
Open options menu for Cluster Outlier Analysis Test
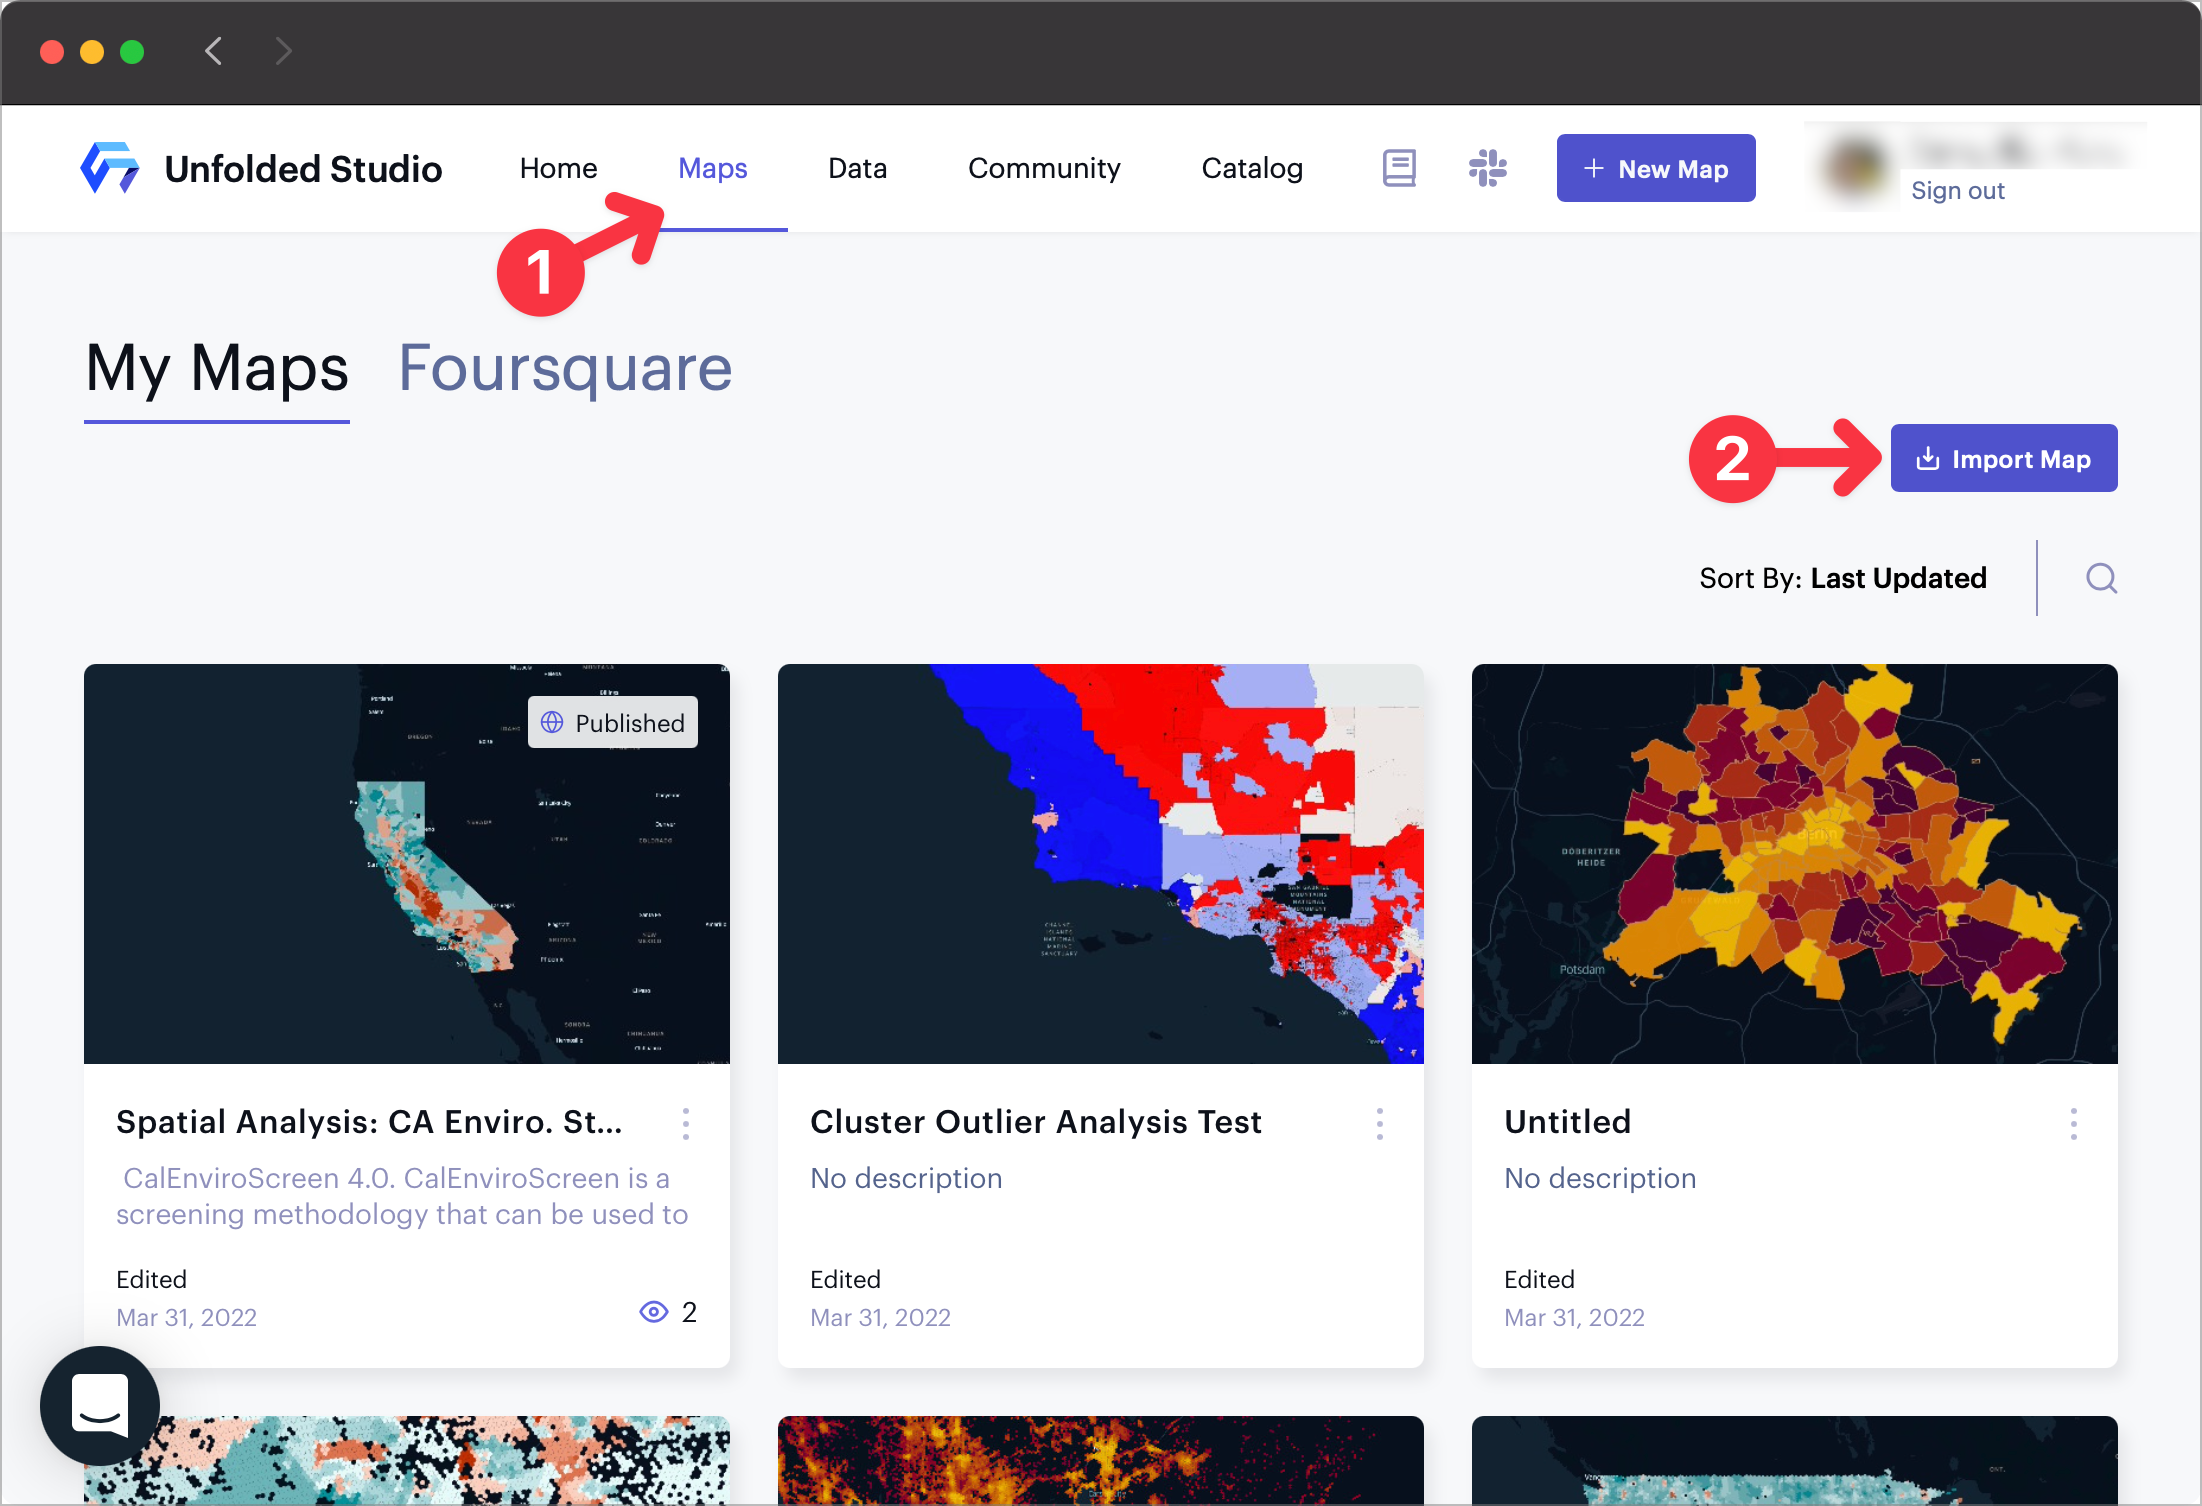(1379, 1123)
